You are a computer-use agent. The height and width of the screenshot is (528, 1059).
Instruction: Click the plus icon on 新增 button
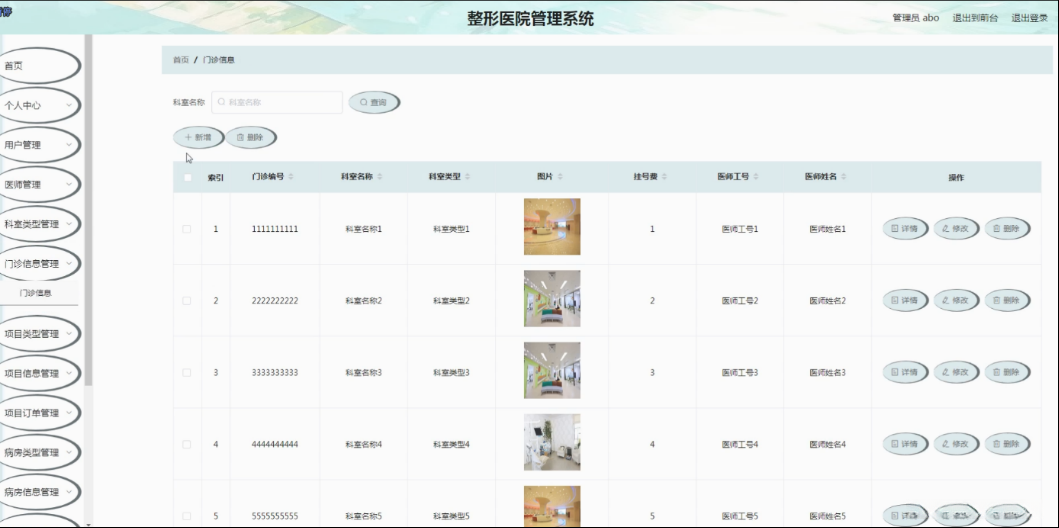coord(188,137)
